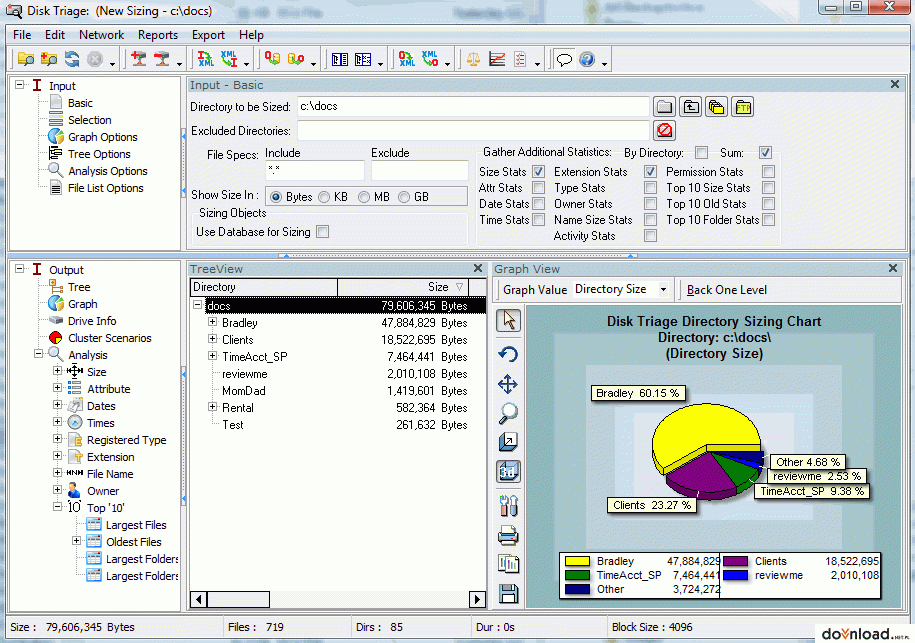Viewport: 915px width, 643px height.
Task: Toggle the Sum checkbox
Action: (x=765, y=153)
